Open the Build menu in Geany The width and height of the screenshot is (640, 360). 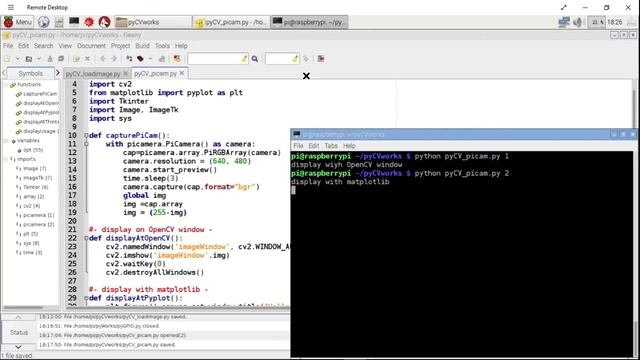142,46
